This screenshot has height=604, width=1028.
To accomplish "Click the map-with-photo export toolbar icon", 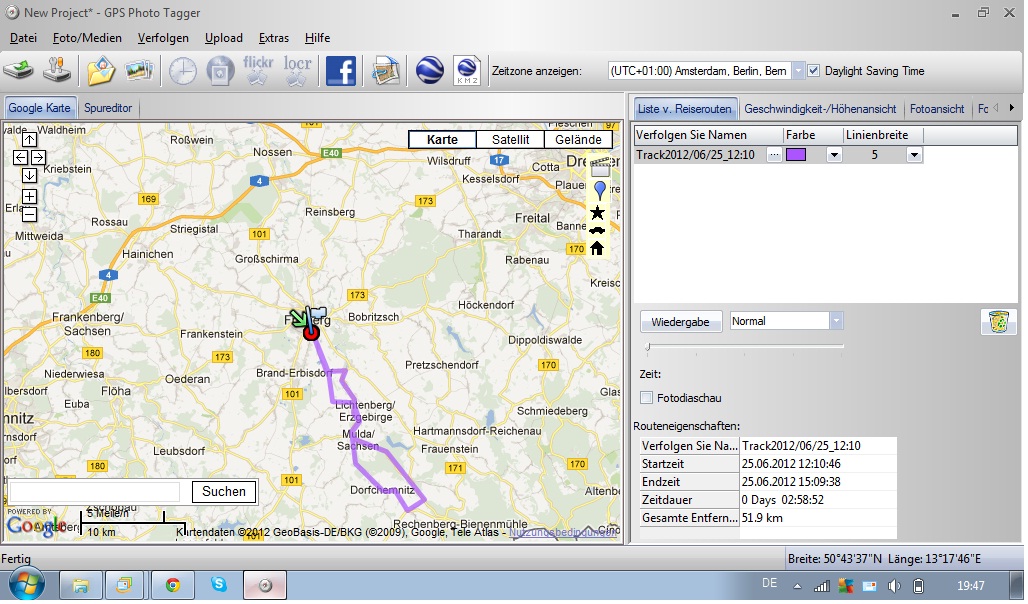I will (386, 71).
